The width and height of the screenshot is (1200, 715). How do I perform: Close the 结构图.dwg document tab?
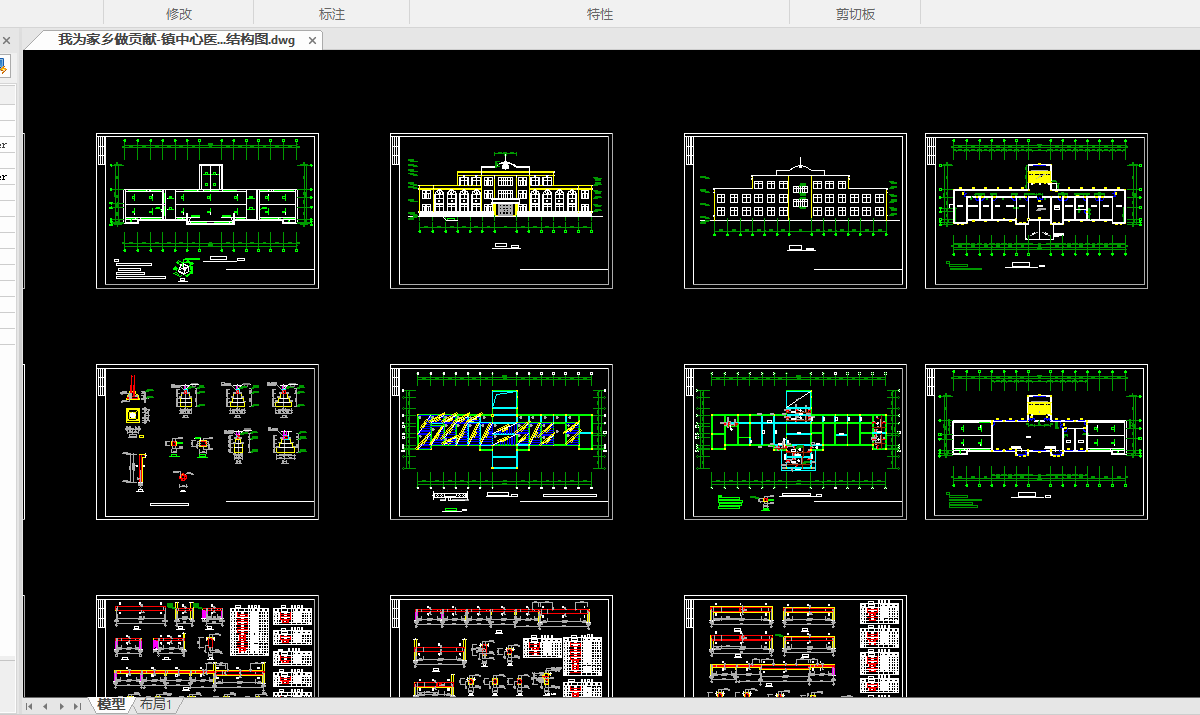tap(312, 40)
